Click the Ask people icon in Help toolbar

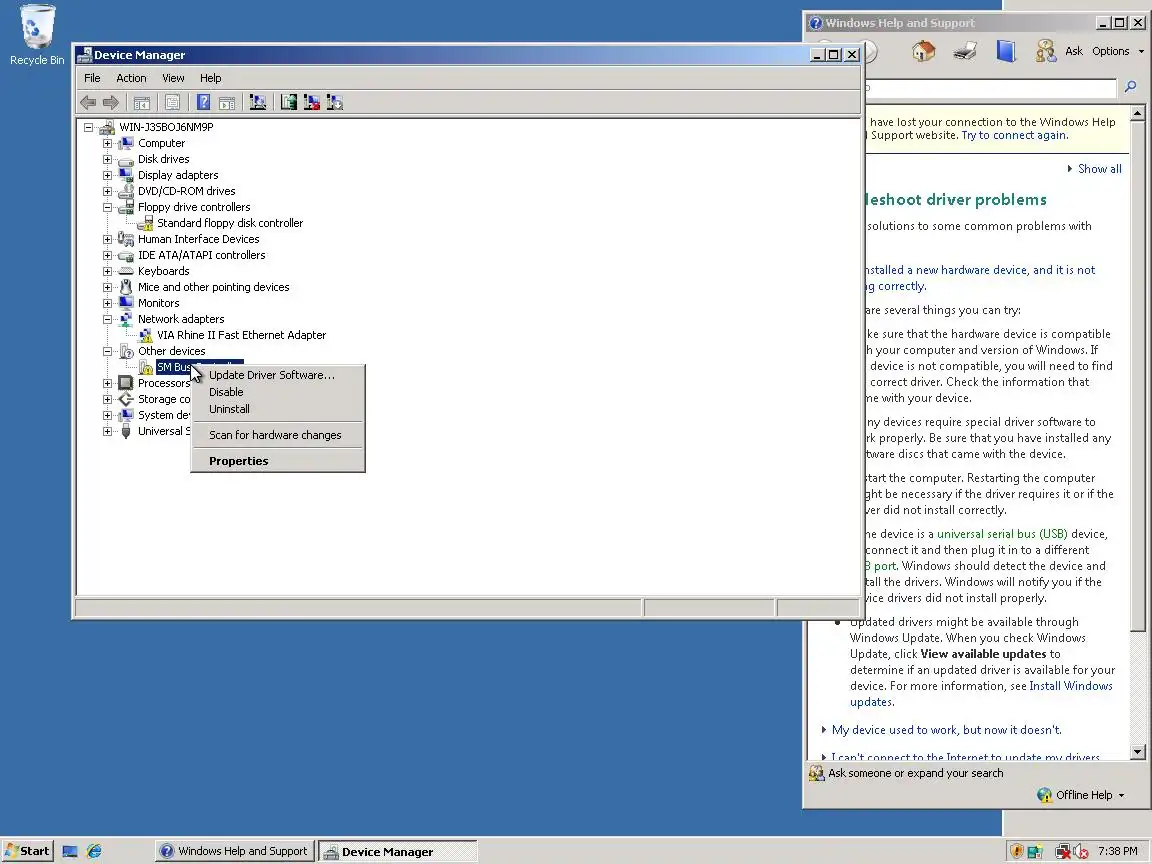[x=1045, y=51]
